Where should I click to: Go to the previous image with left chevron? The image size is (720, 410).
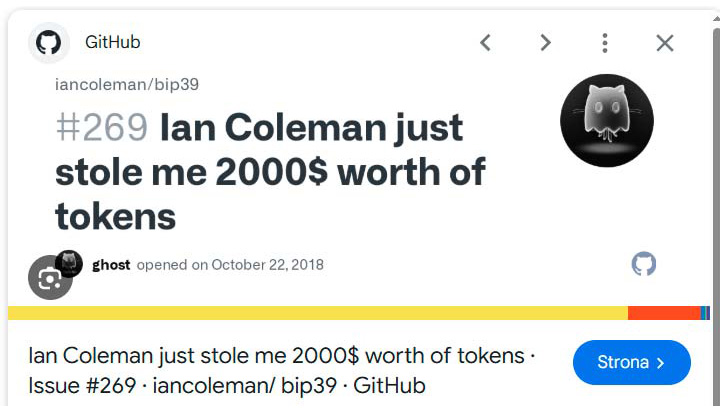tap(485, 42)
